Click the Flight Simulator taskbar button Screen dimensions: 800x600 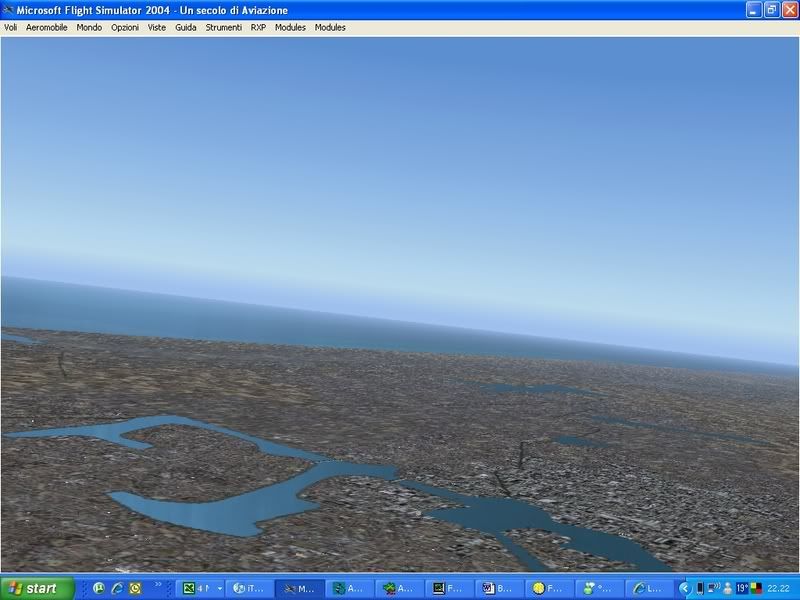click(299, 588)
